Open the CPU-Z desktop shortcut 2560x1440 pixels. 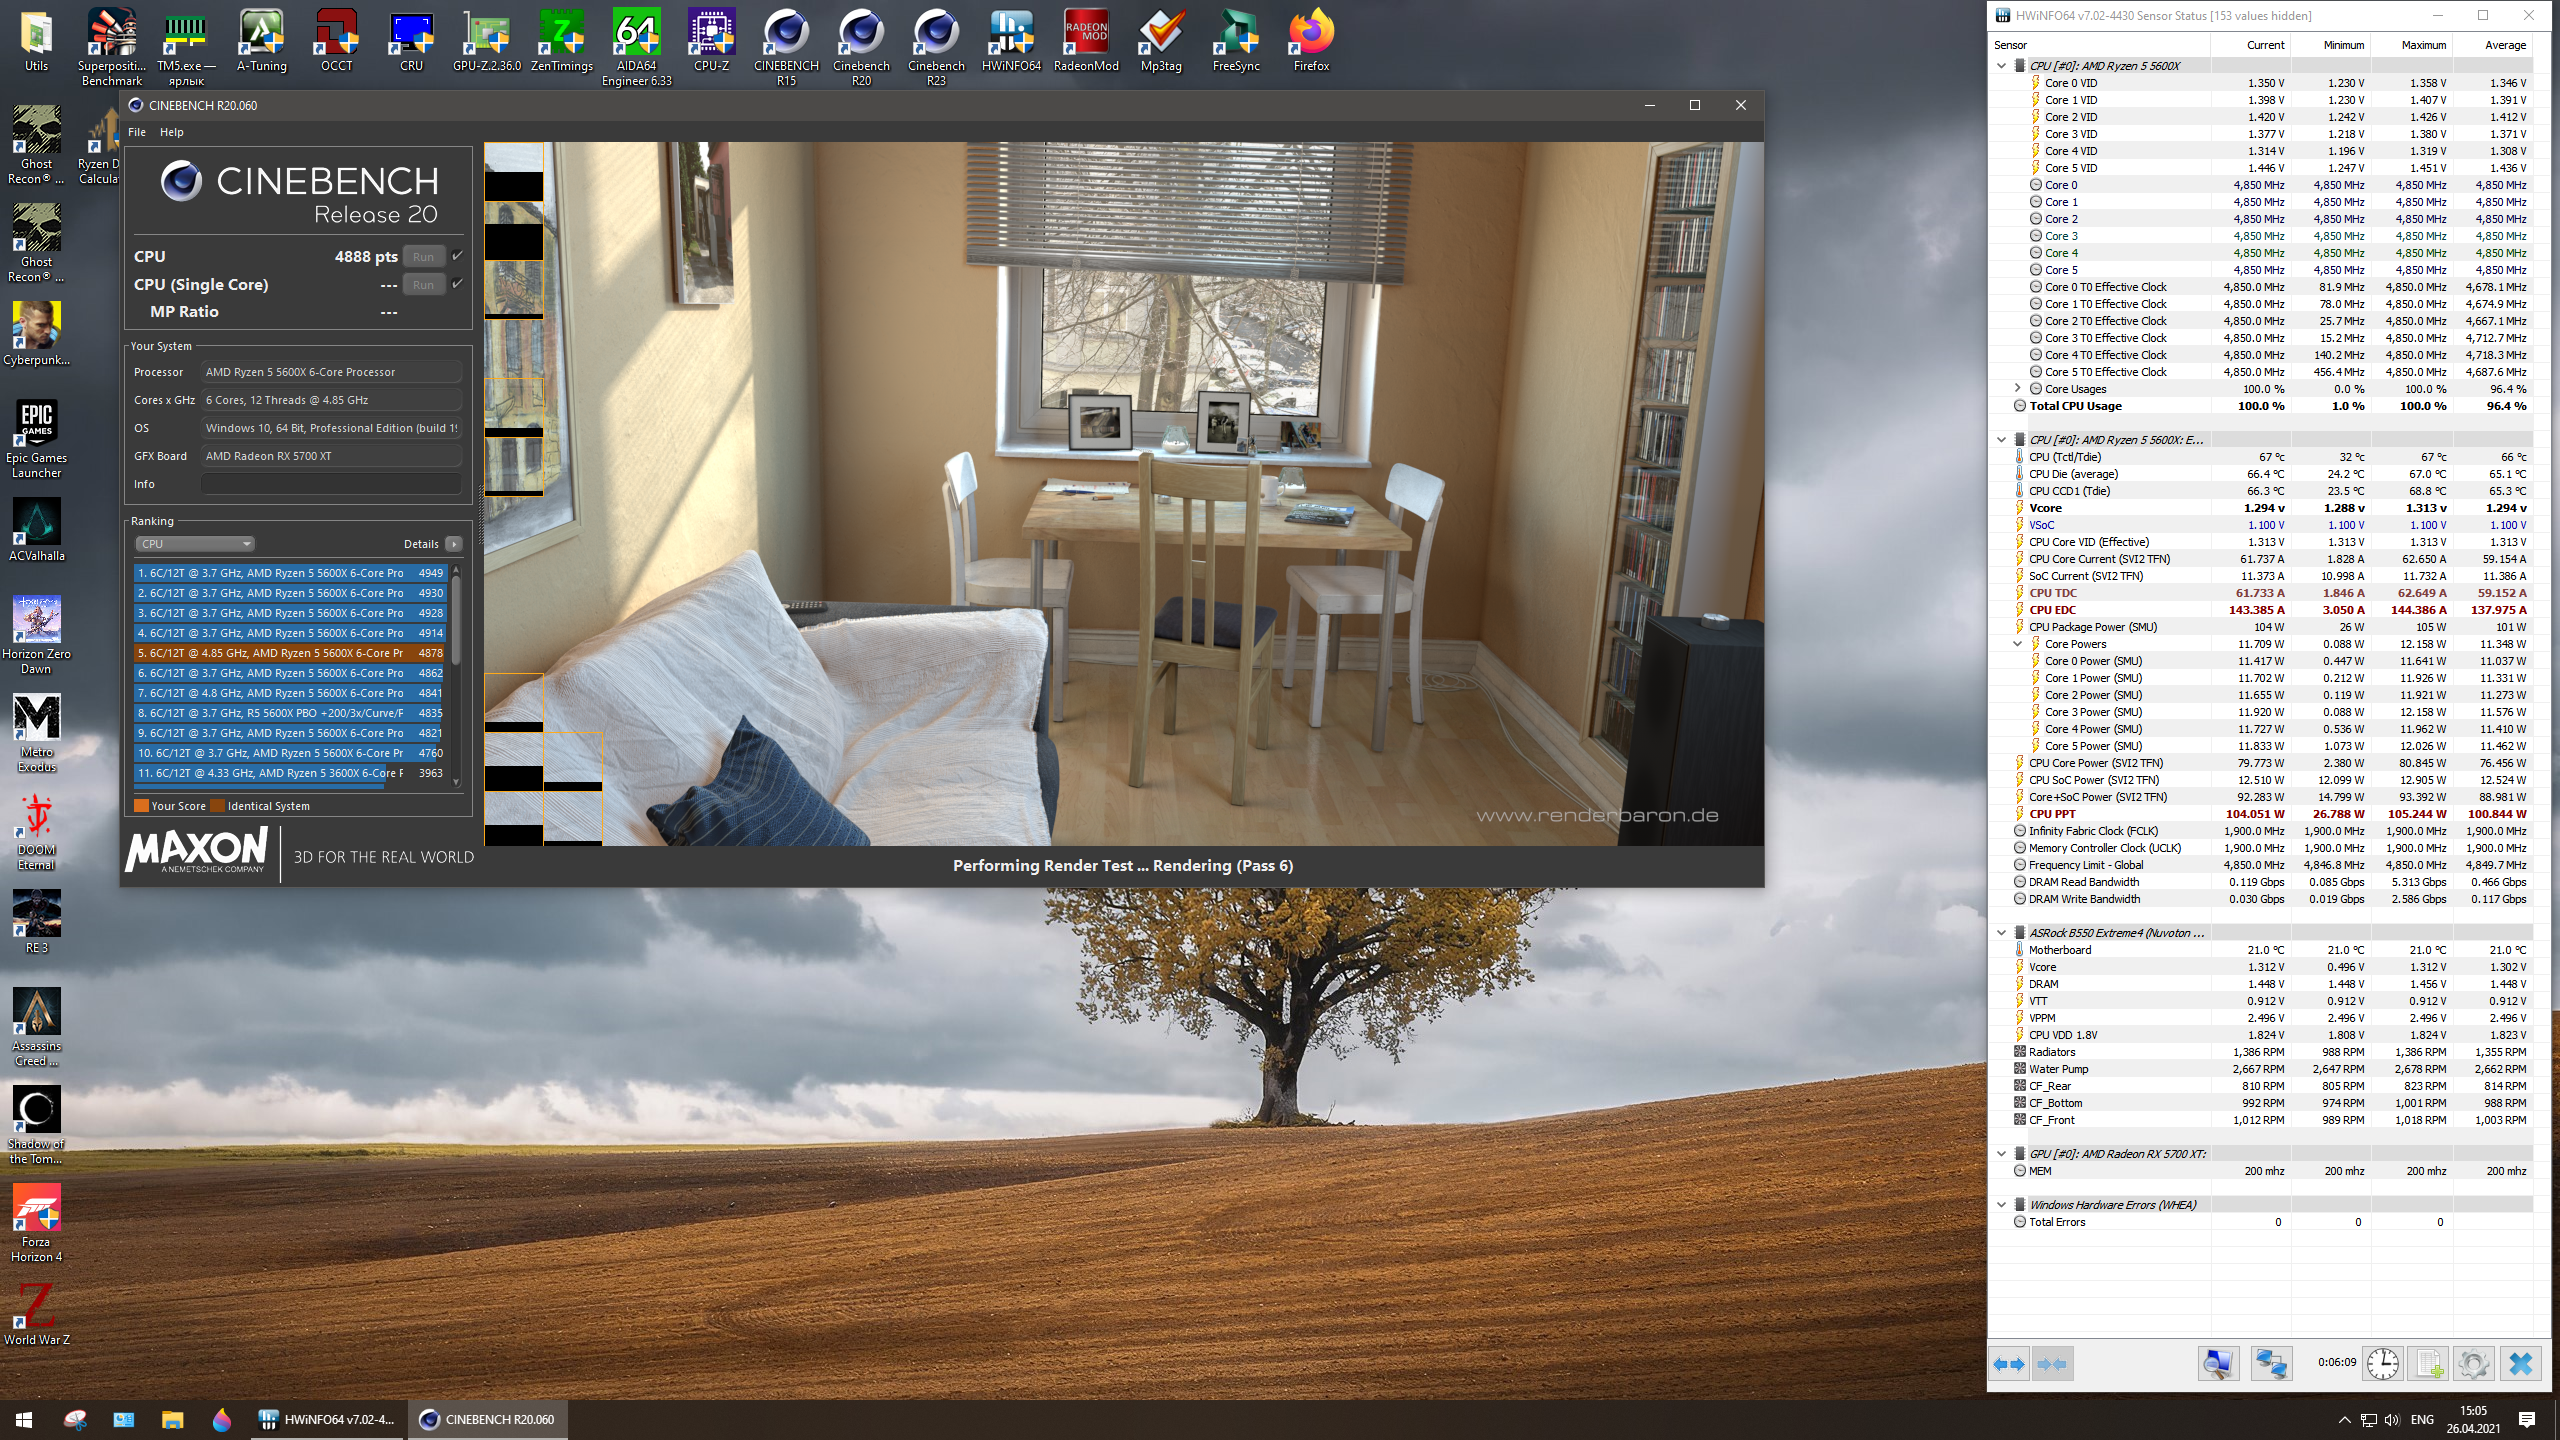[x=711, y=40]
